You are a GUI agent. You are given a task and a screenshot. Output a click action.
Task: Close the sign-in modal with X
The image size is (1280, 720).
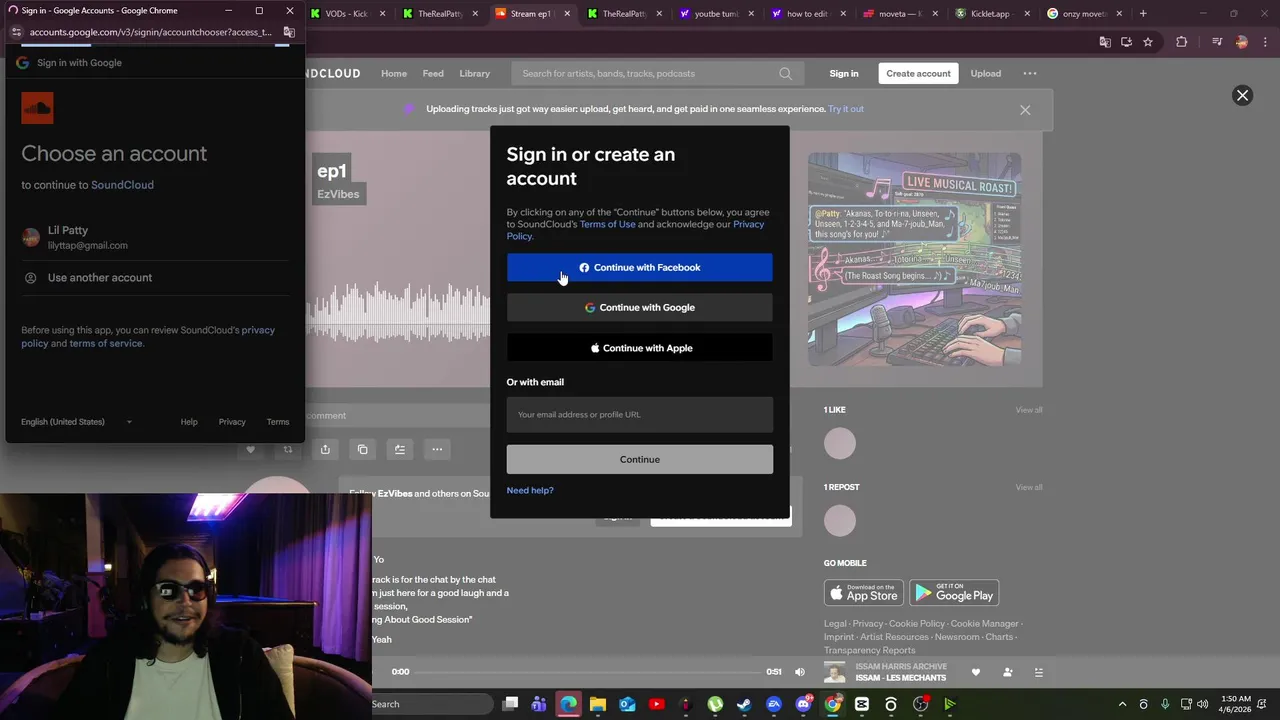(x=1242, y=95)
